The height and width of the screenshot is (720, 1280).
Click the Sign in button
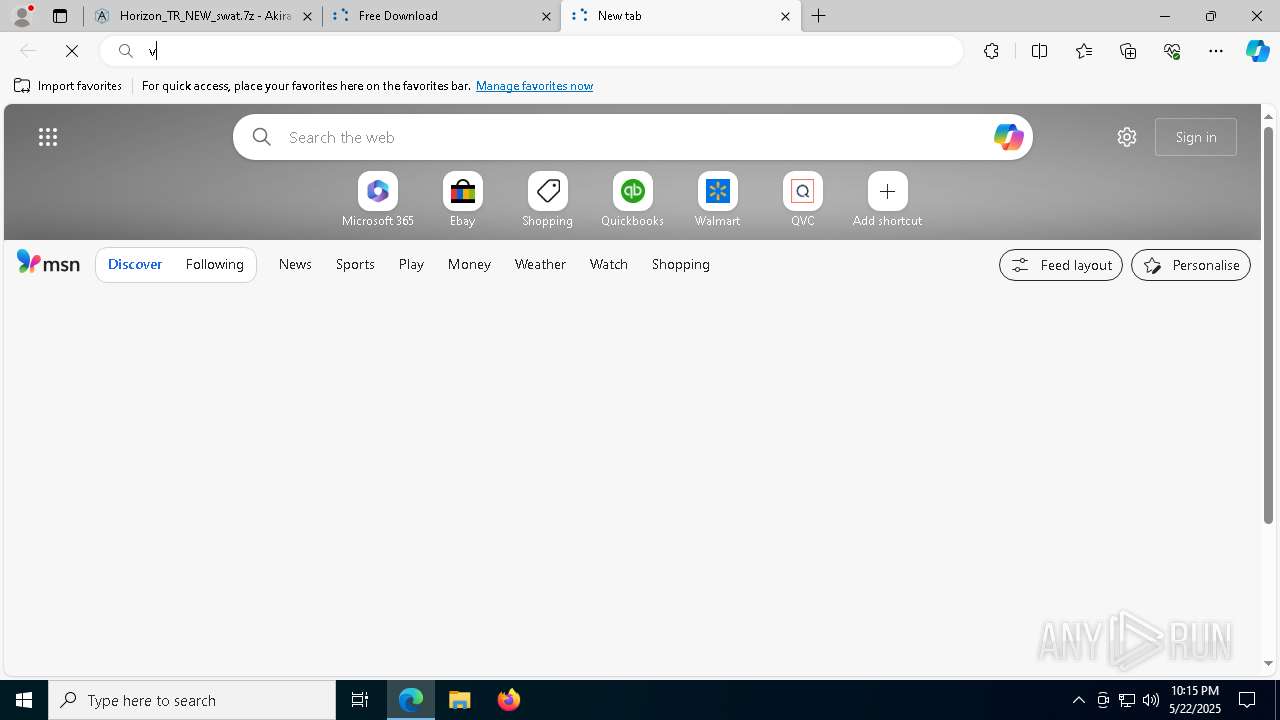(x=1196, y=137)
